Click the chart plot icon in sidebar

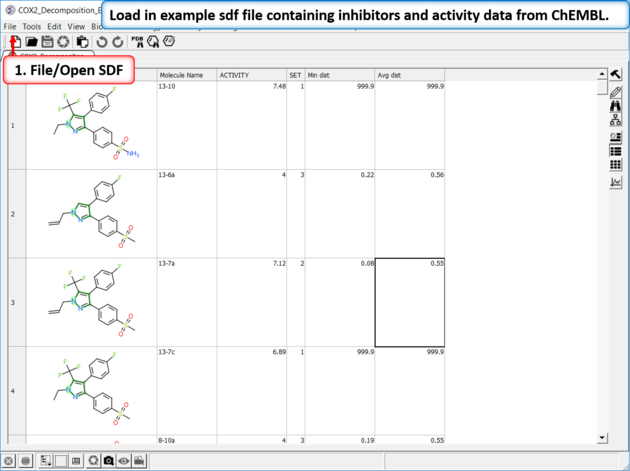point(616,181)
